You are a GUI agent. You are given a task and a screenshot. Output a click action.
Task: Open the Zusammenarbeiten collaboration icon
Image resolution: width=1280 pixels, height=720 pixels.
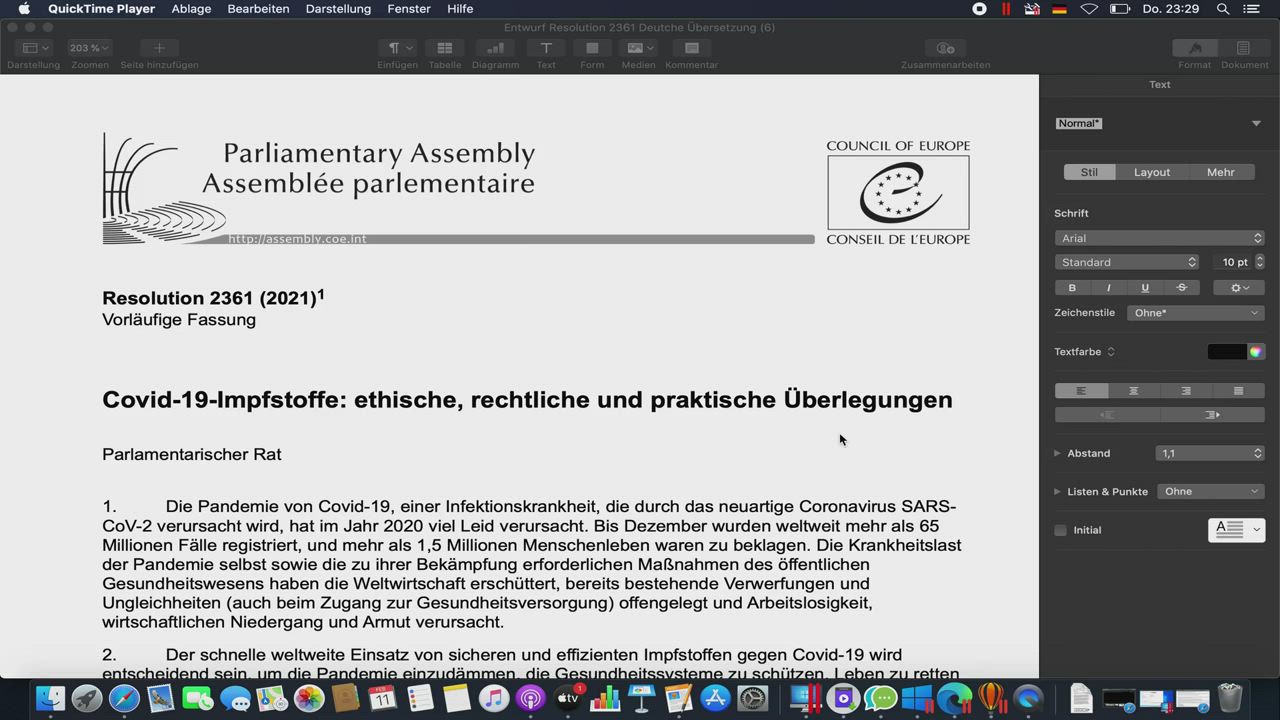(945, 48)
